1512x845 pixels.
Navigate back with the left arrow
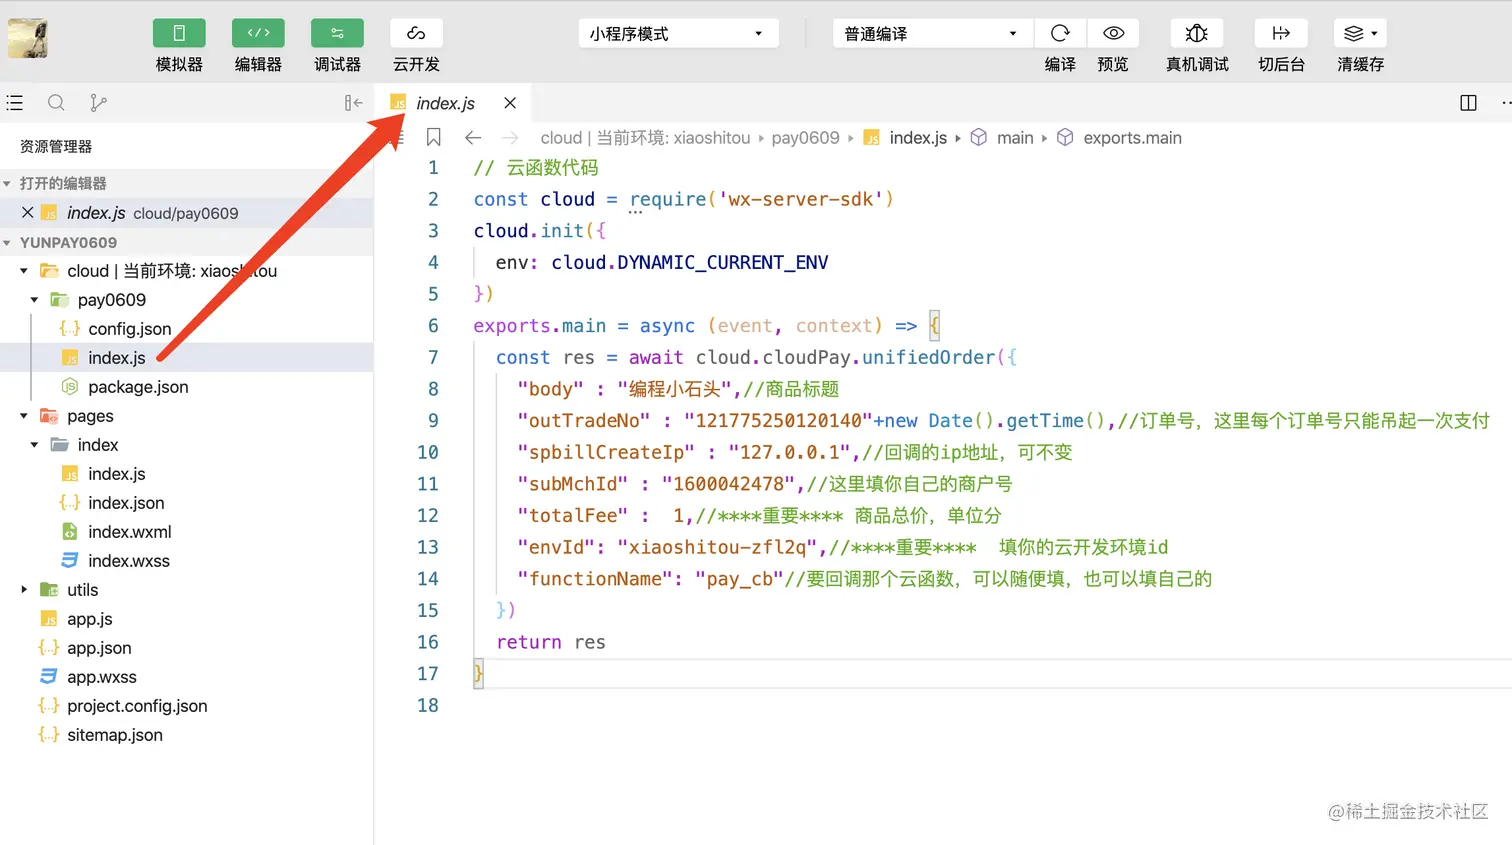click(473, 138)
